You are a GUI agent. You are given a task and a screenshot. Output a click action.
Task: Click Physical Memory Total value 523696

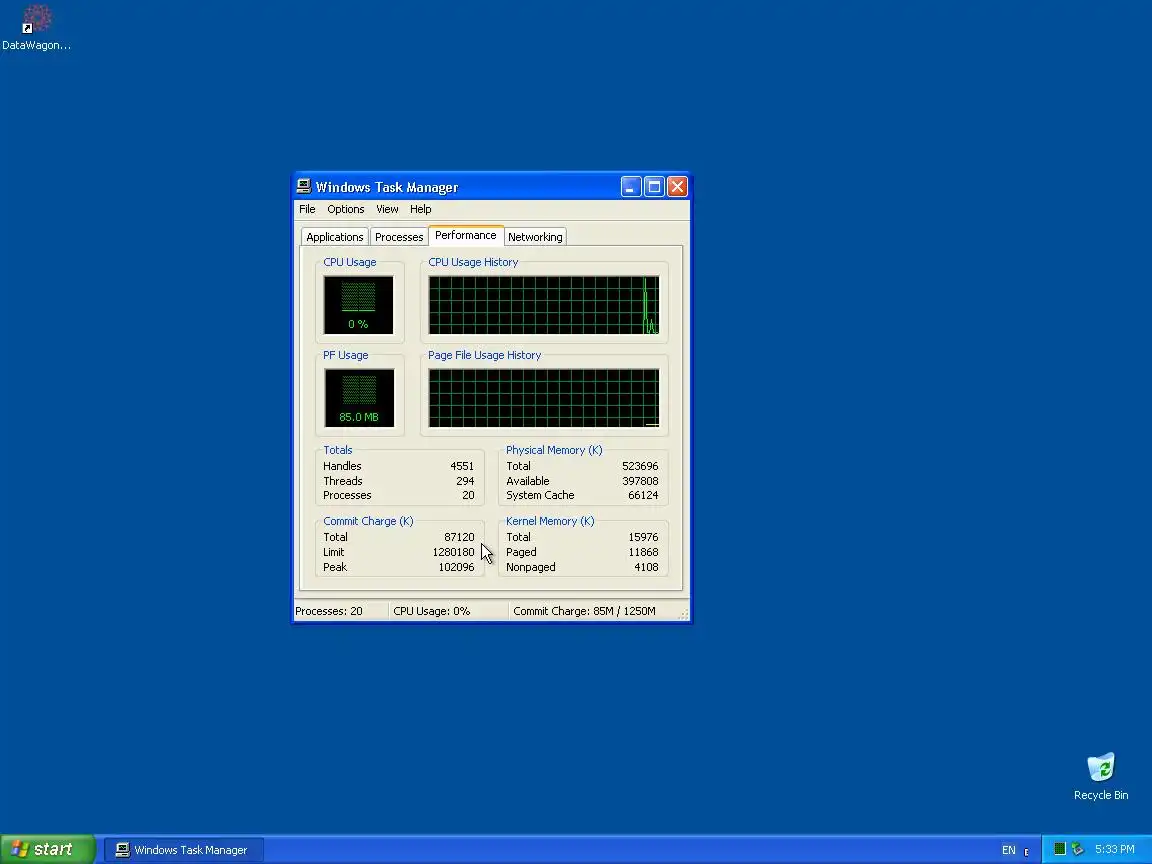[x=640, y=466]
